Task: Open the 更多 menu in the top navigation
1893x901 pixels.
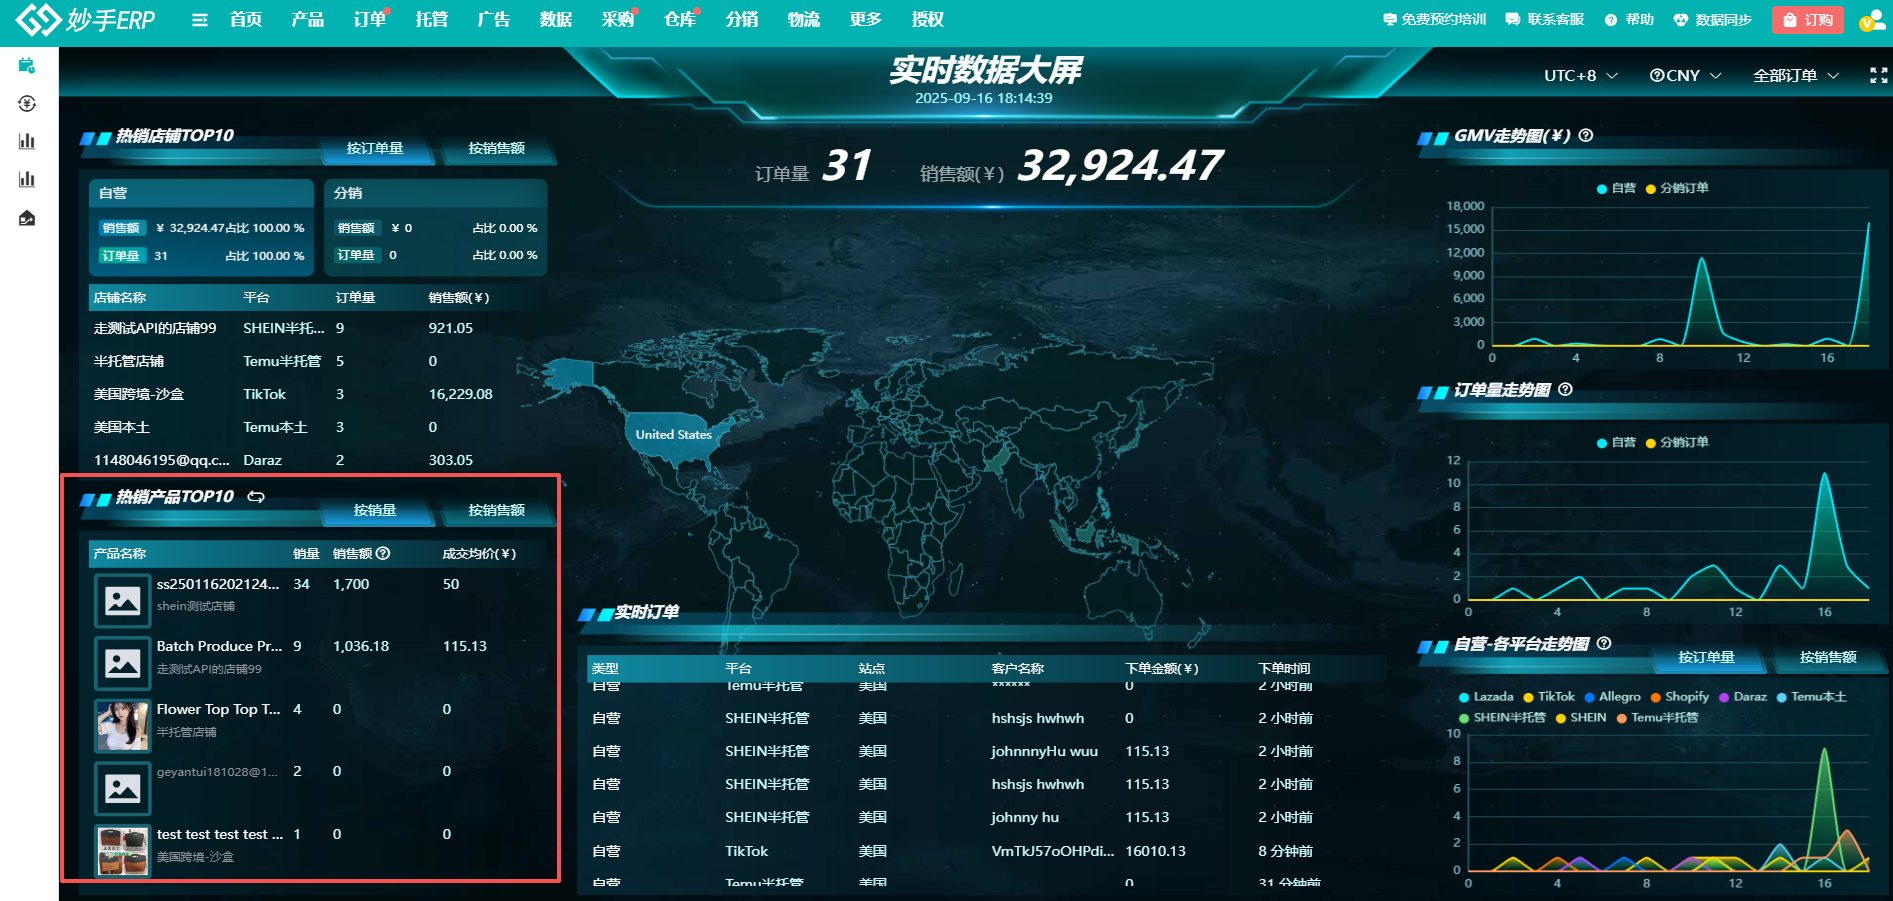Action: tap(866, 20)
